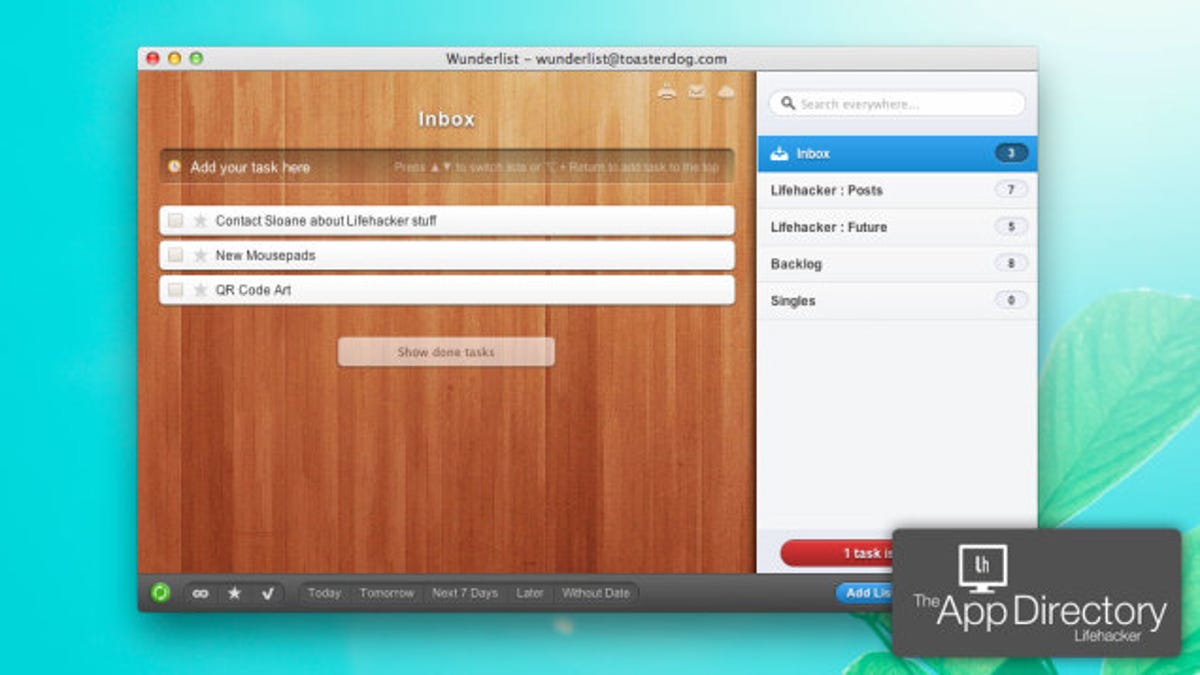The width and height of the screenshot is (1200, 675).
Task: Click the 'Search everywhere...' field
Action: pos(897,103)
